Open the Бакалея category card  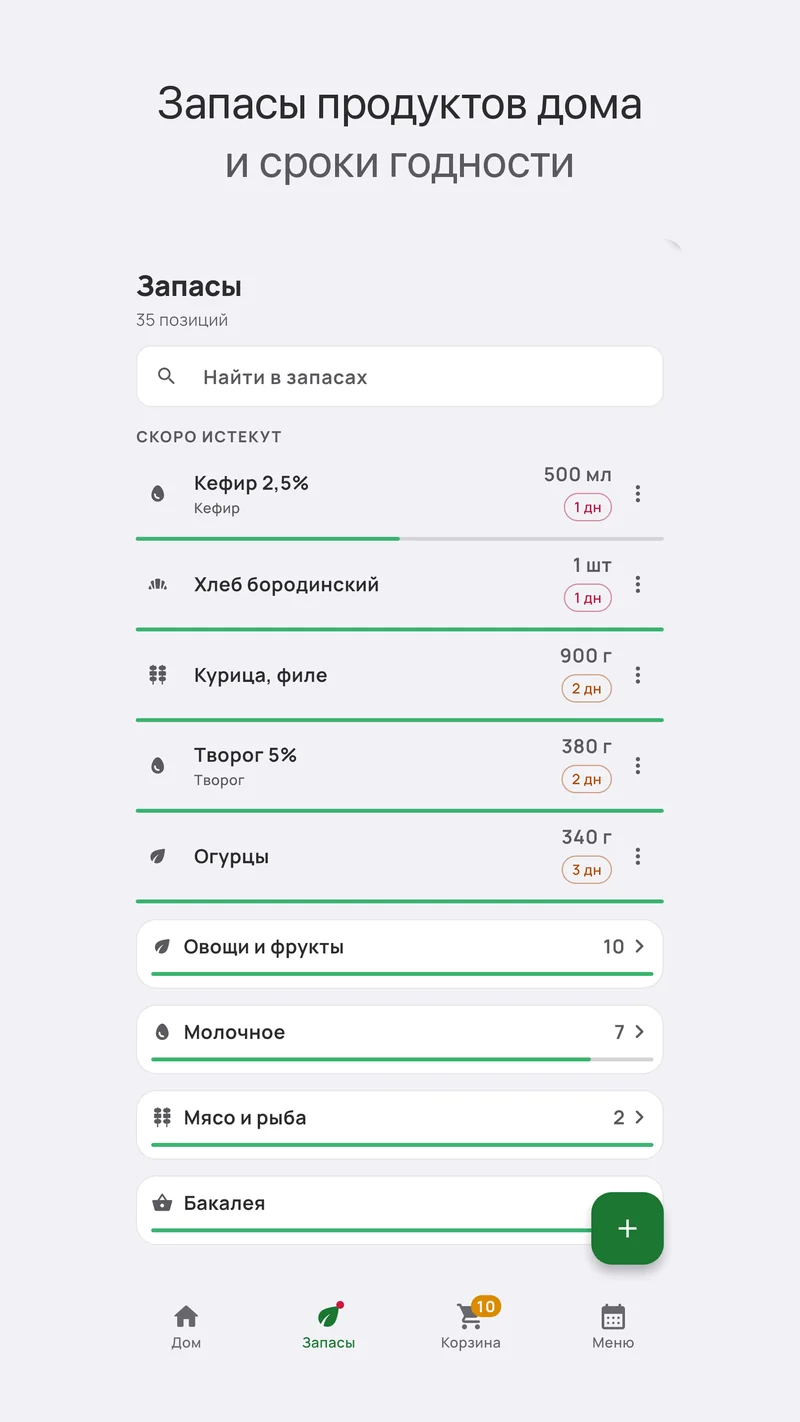pos(400,1210)
